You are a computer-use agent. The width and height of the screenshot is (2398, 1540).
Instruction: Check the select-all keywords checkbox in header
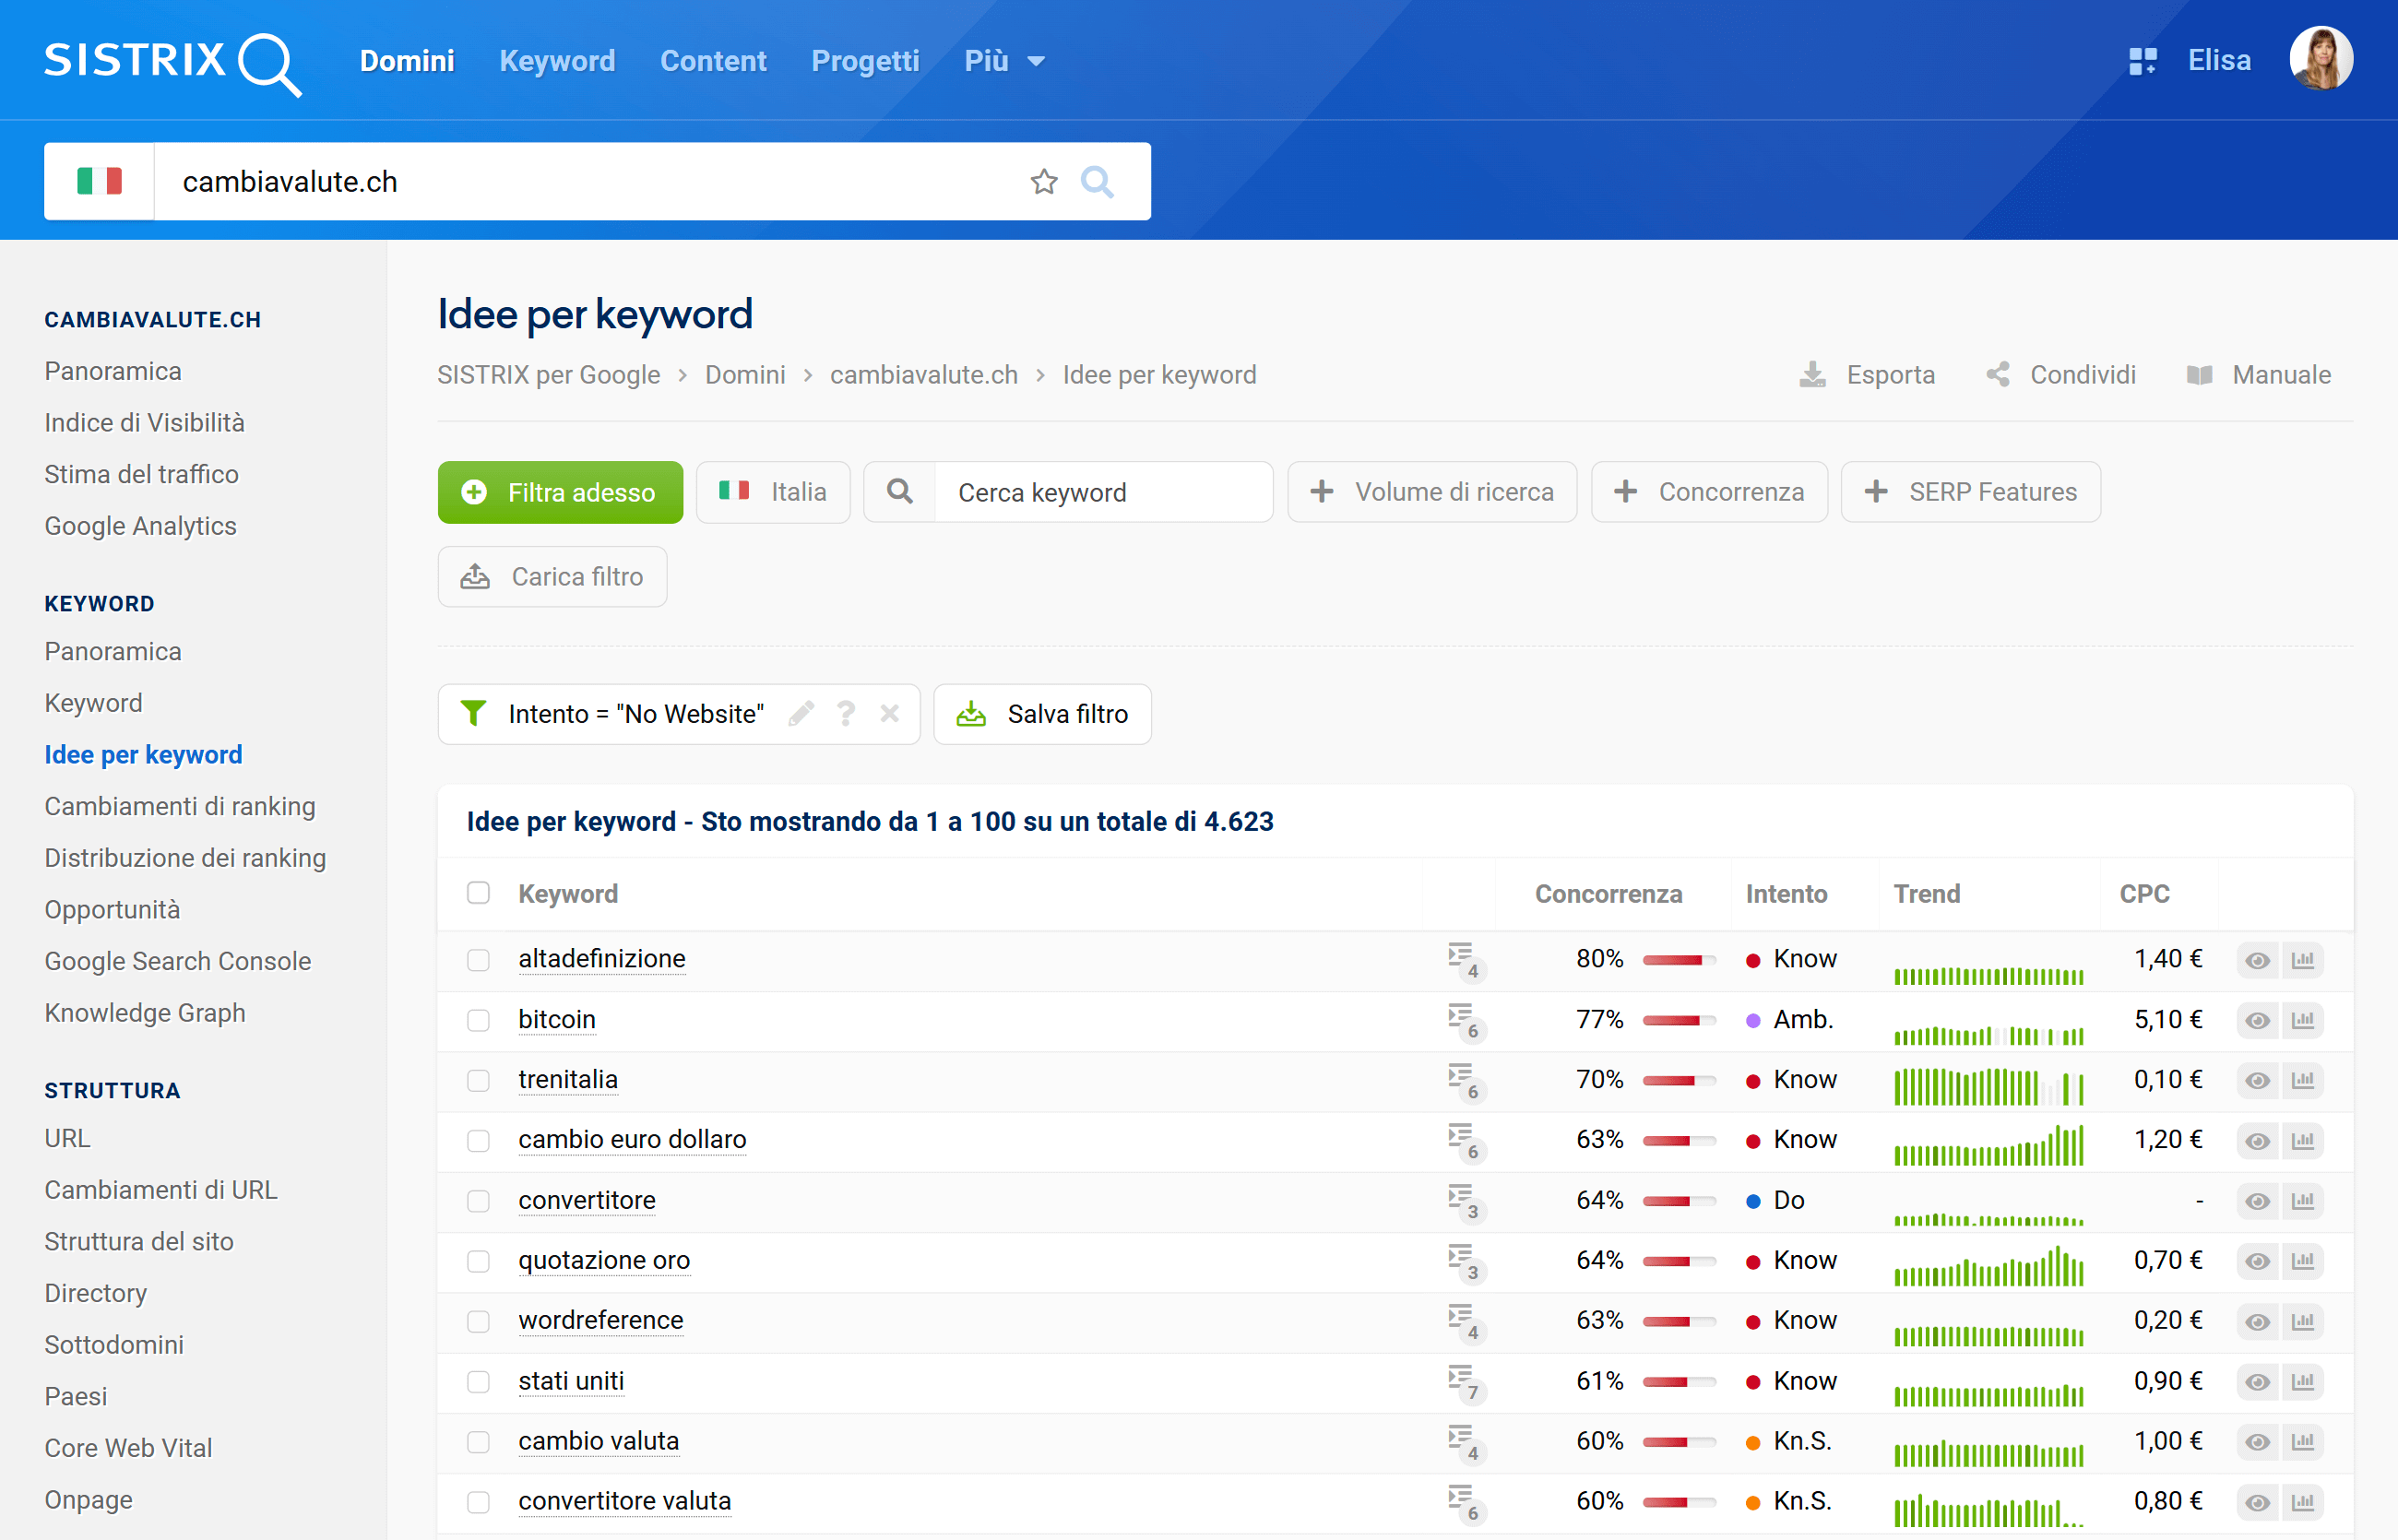pos(478,893)
